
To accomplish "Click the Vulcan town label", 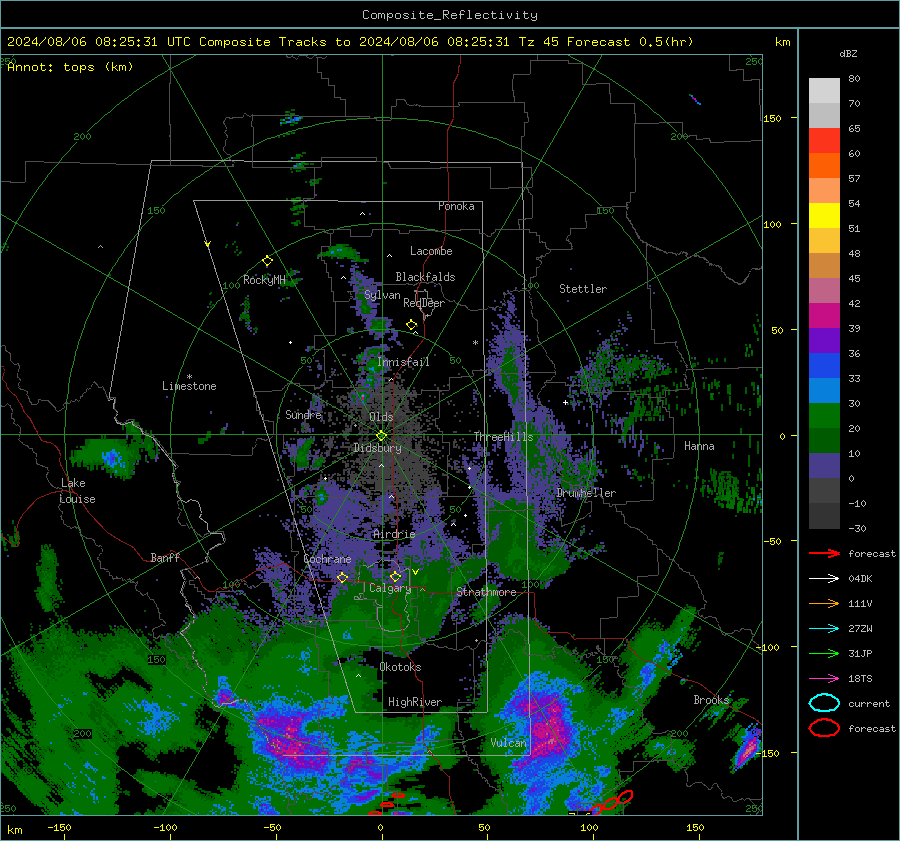I will pyautogui.click(x=509, y=743).
